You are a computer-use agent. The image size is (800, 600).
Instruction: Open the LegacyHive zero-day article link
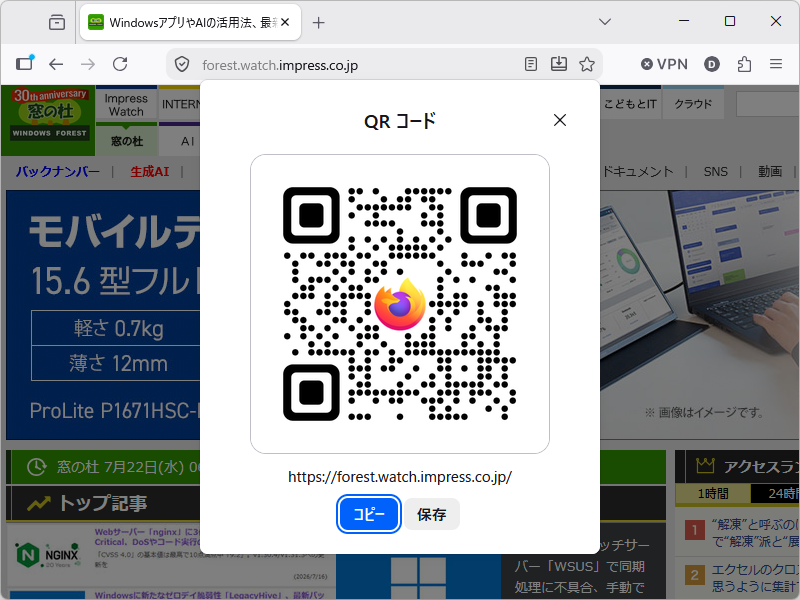tap(210, 595)
